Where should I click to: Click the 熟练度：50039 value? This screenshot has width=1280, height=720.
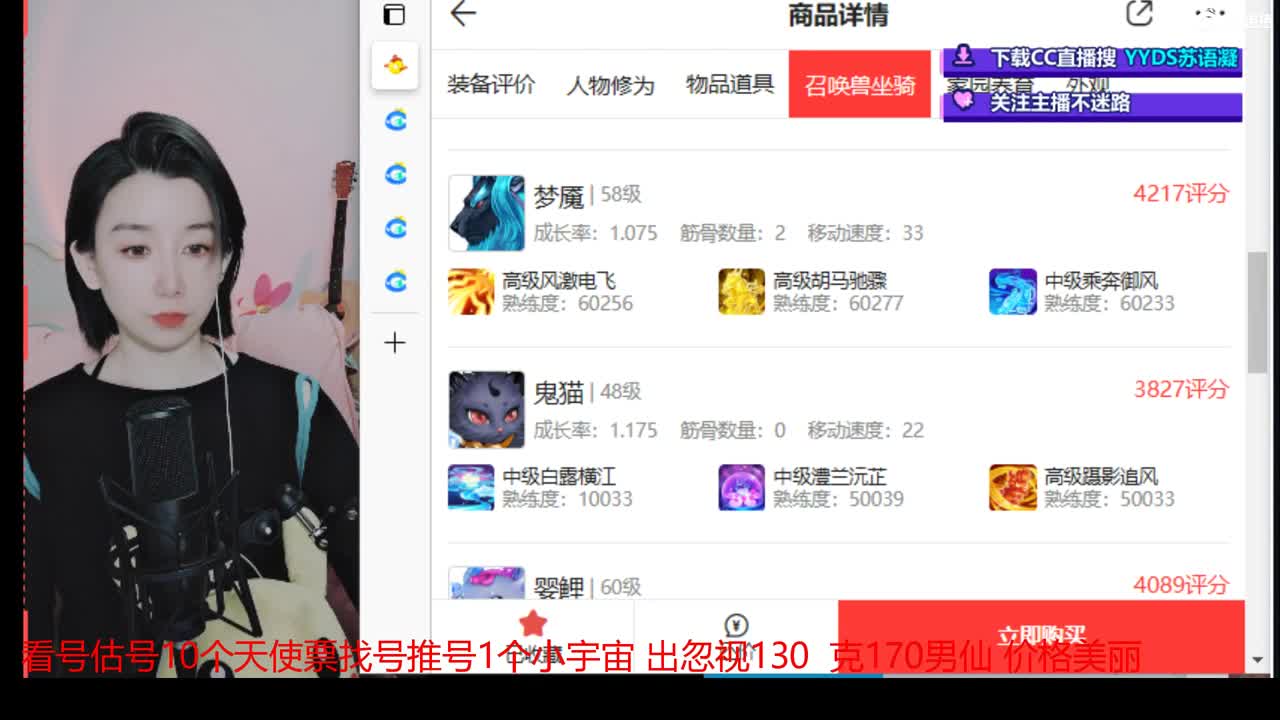839,499
